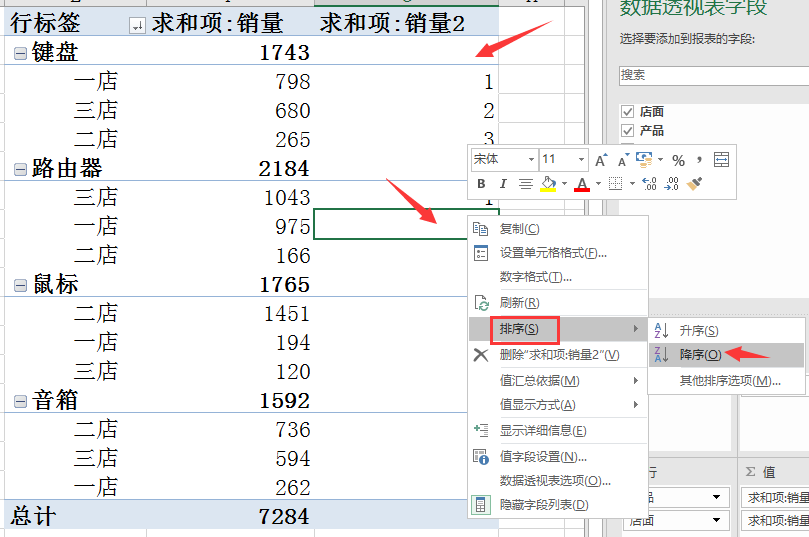The width and height of the screenshot is (809, 537).
Task: Click the X delete icon in the context menu
Action: pos(480,355)
